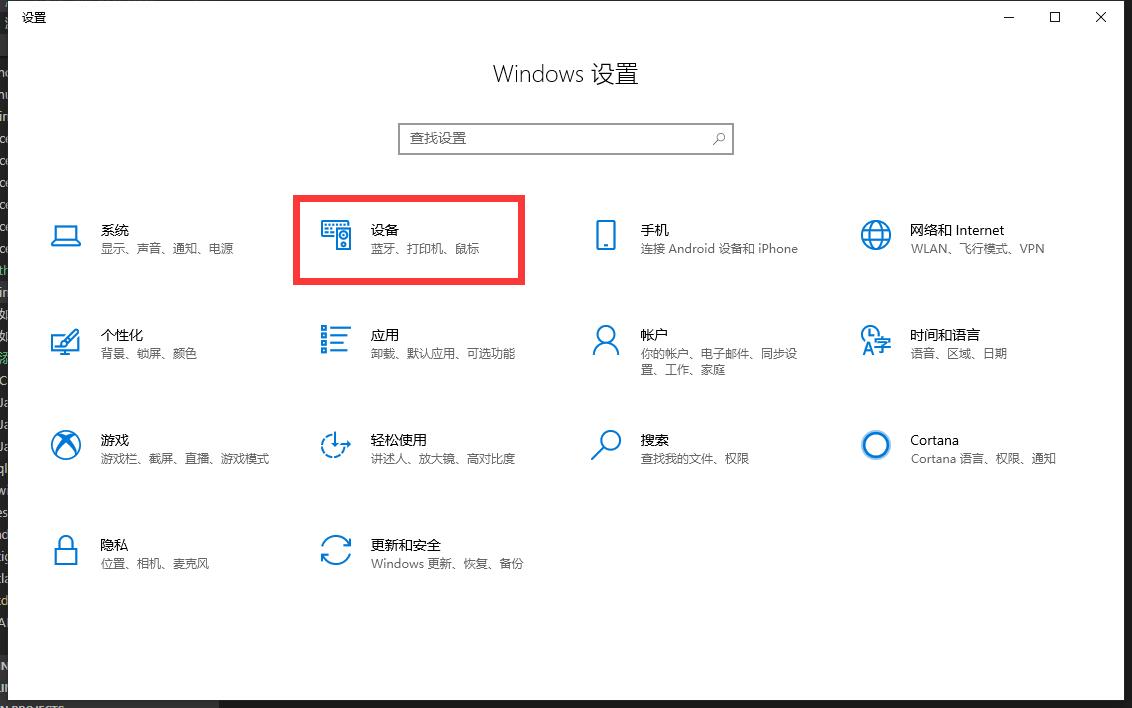Select the 网络和 Internet title text
This screenshot has height=708, width=1132.
tap(956, 230)
